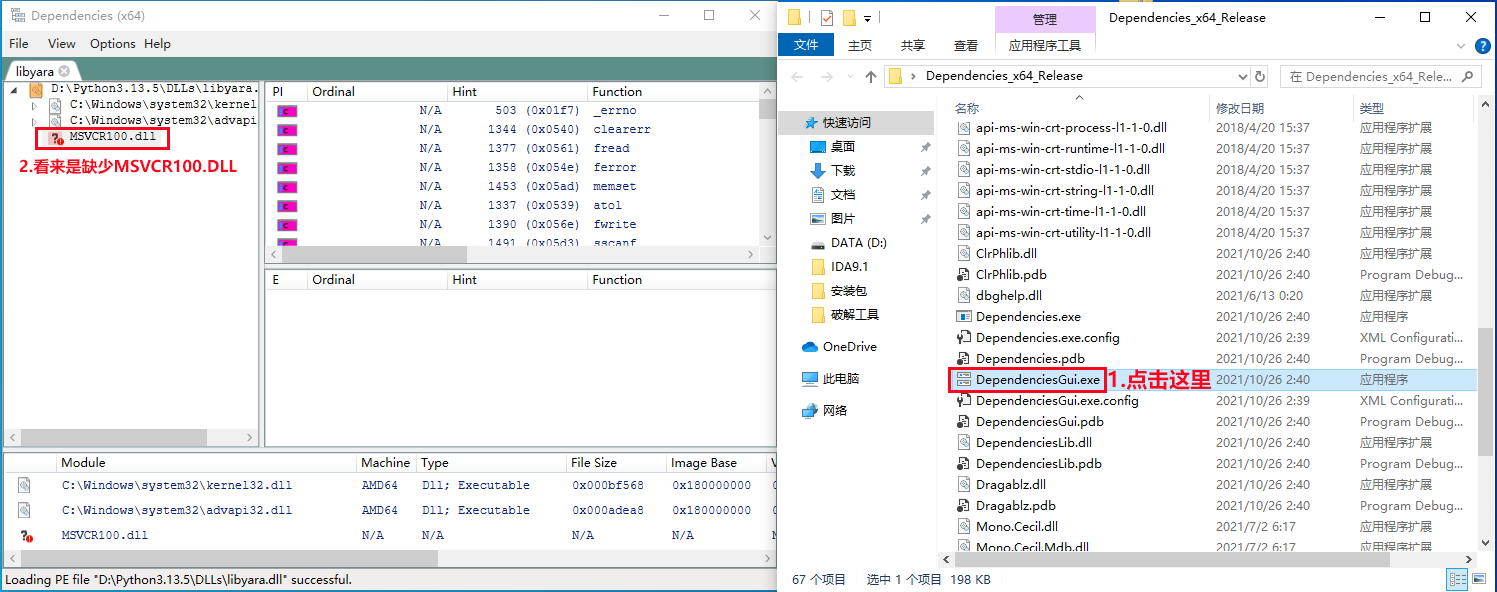The image size is (1497, 592).
Task: Open the address bar history dropdown
Action: point(1243,76)
